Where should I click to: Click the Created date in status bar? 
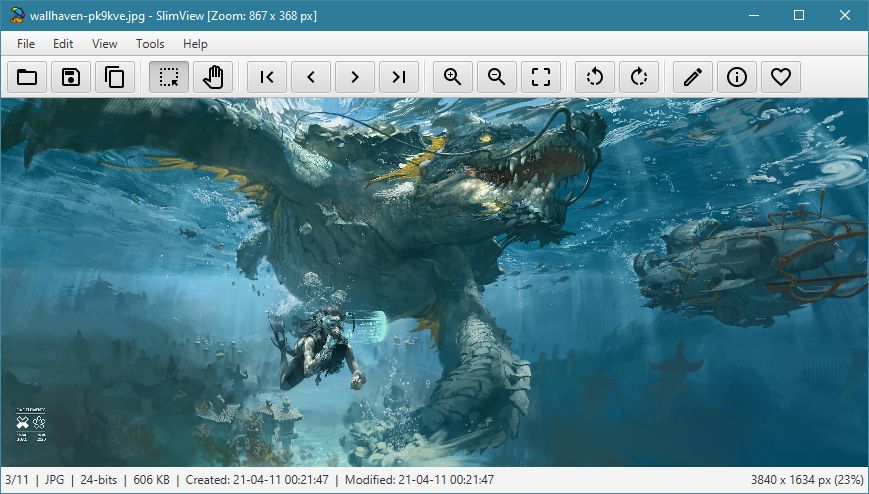(257, 480)
